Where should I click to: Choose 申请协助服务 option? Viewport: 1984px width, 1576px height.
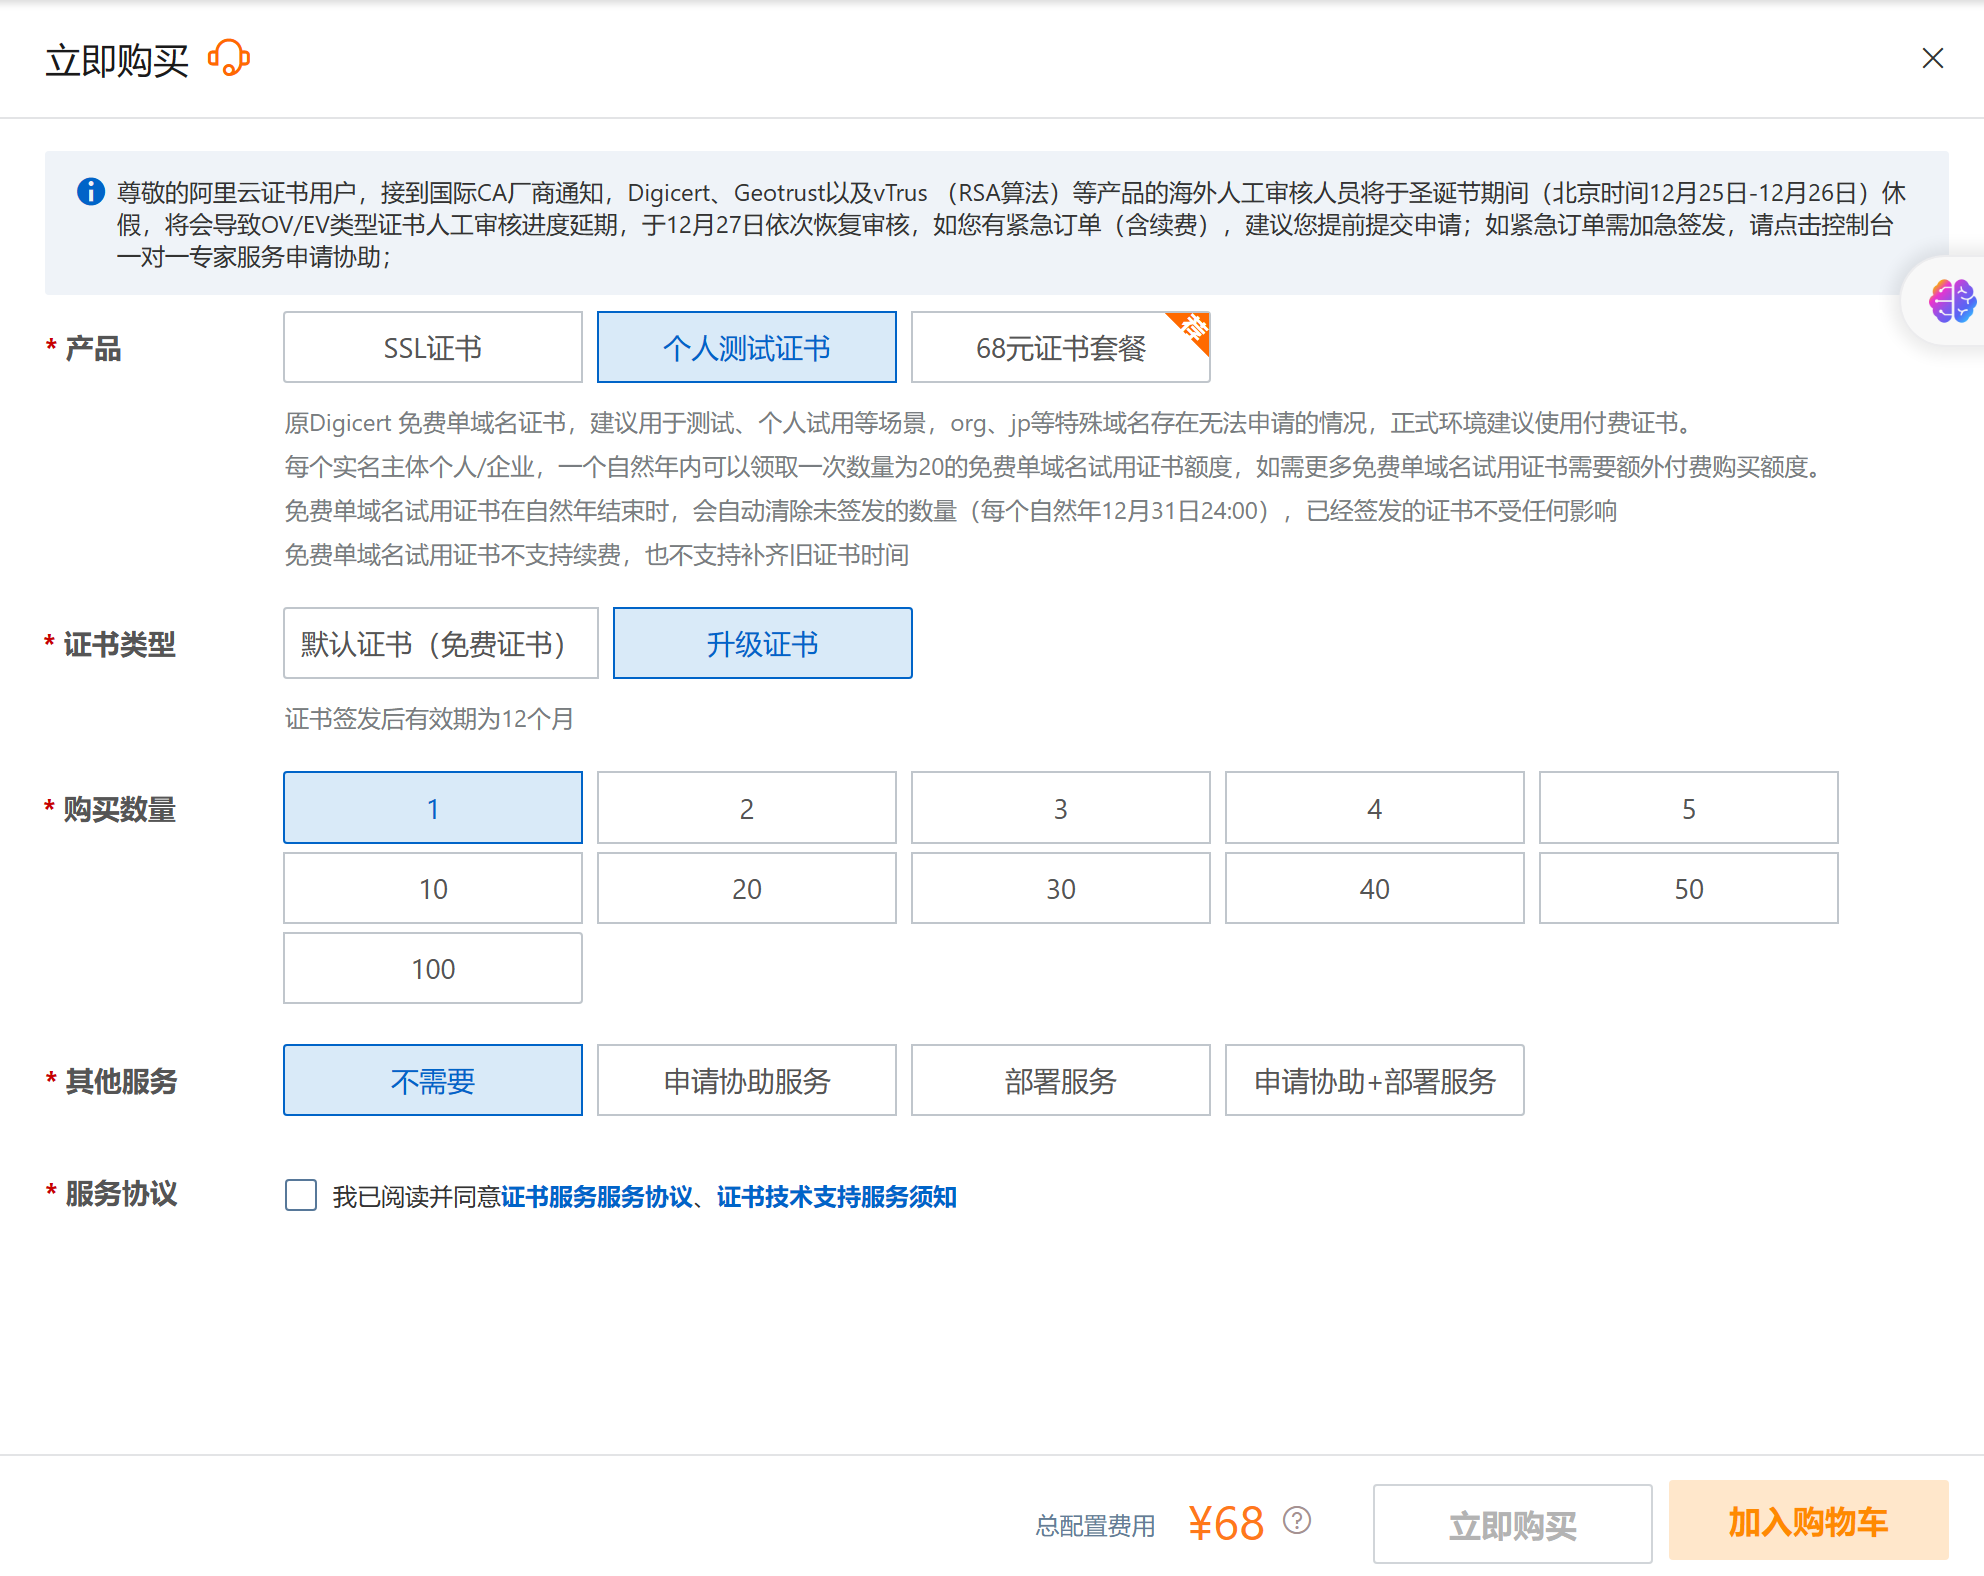tap(747, 1080)
